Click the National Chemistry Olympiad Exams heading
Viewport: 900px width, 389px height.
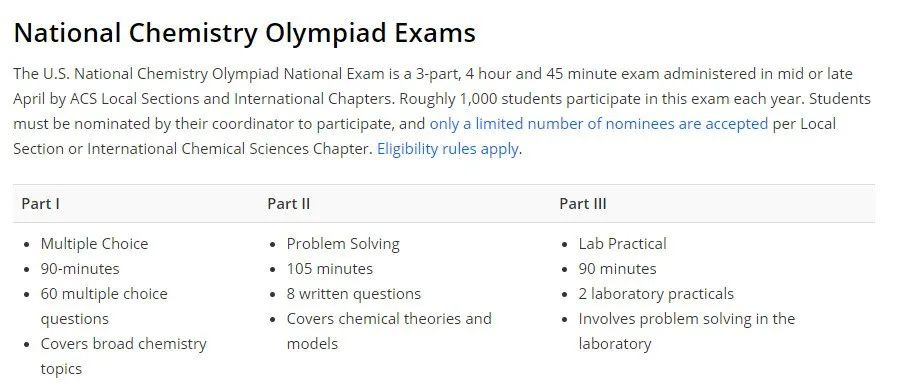coord(245,33)
